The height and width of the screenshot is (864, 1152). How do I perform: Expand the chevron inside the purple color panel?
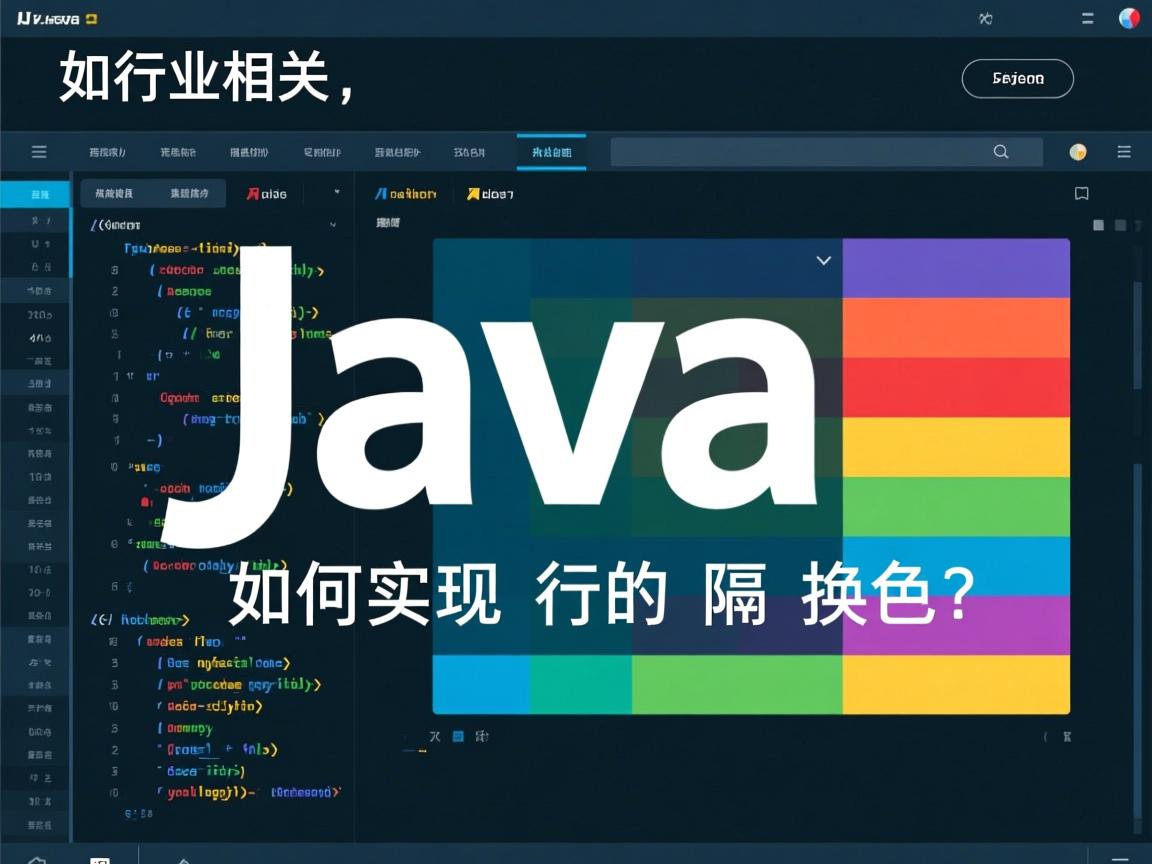pyautogui.click(x=823, y=260)
